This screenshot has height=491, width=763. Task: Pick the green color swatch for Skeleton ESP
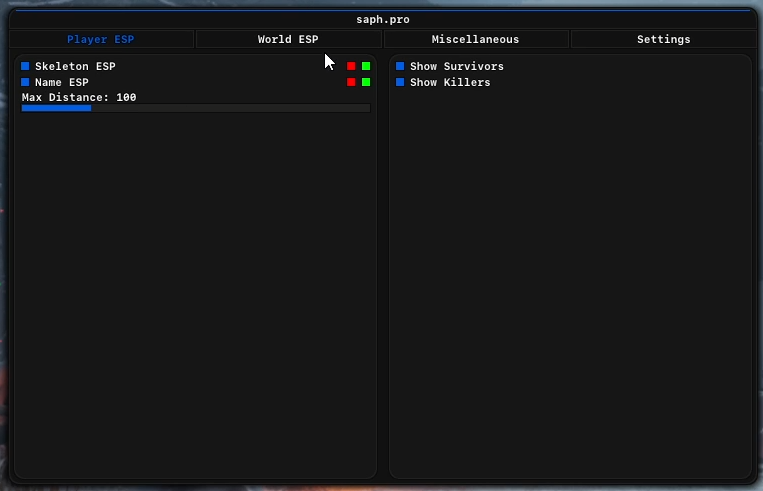click(x=366, y=66)
